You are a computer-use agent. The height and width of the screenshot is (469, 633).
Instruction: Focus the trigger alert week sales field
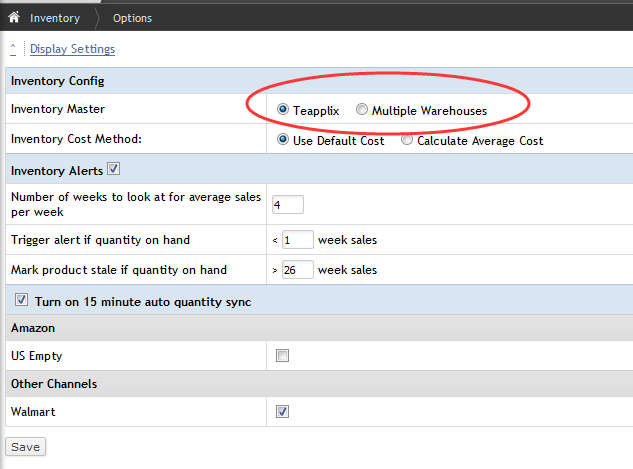(298, 240)
